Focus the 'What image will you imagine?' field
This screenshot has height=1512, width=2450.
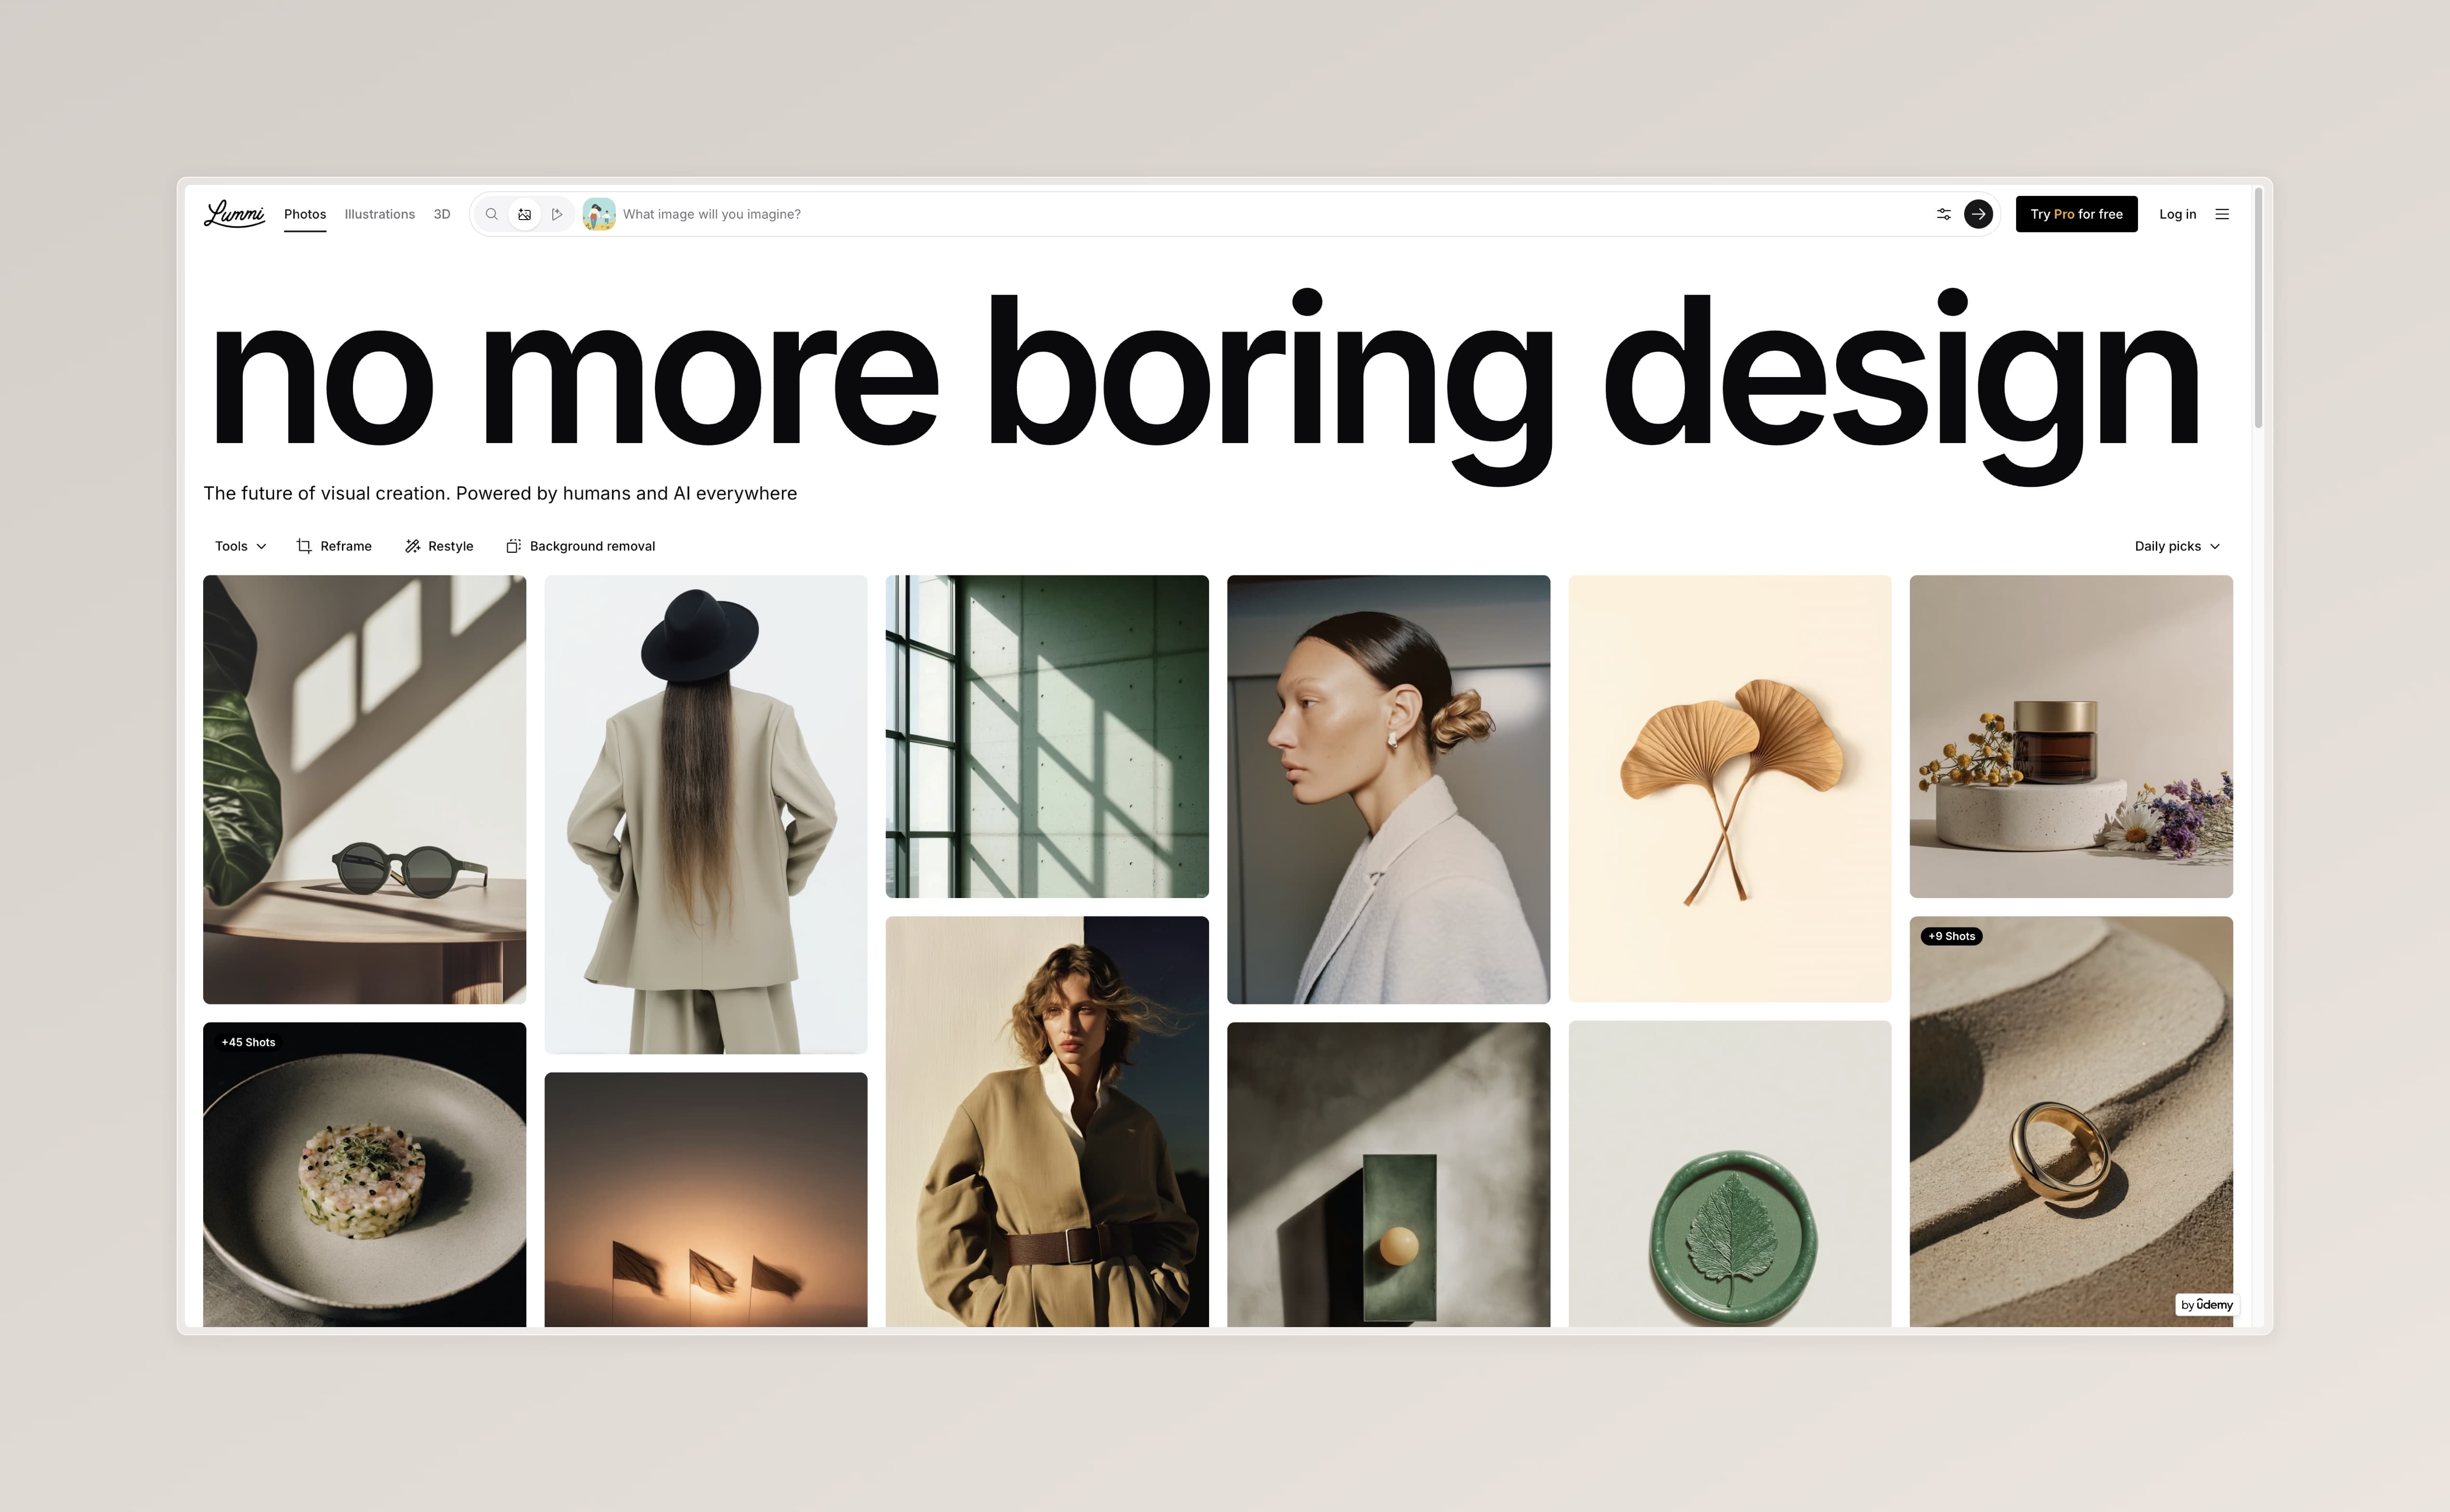1270,214
